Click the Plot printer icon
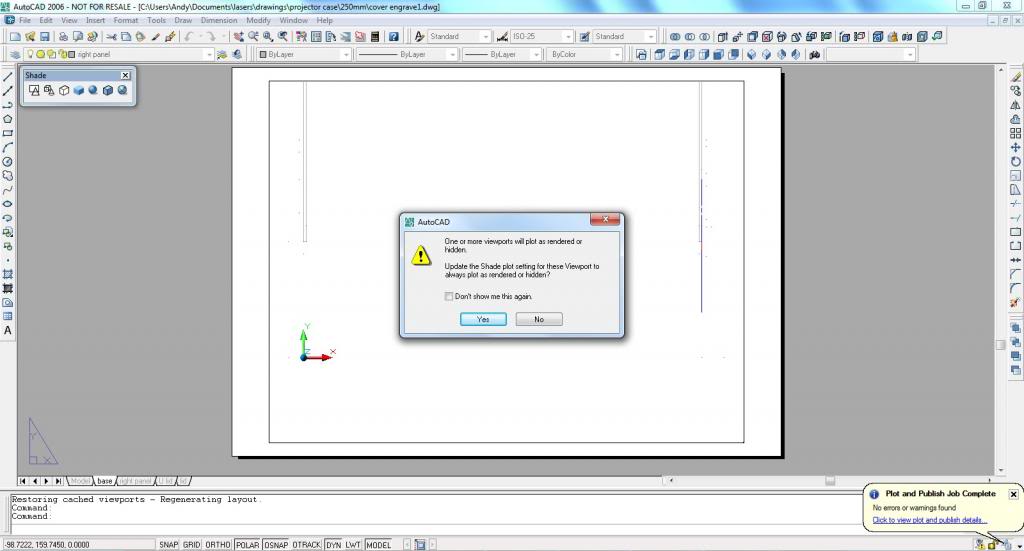1024x551 pixels. [63, 37]
